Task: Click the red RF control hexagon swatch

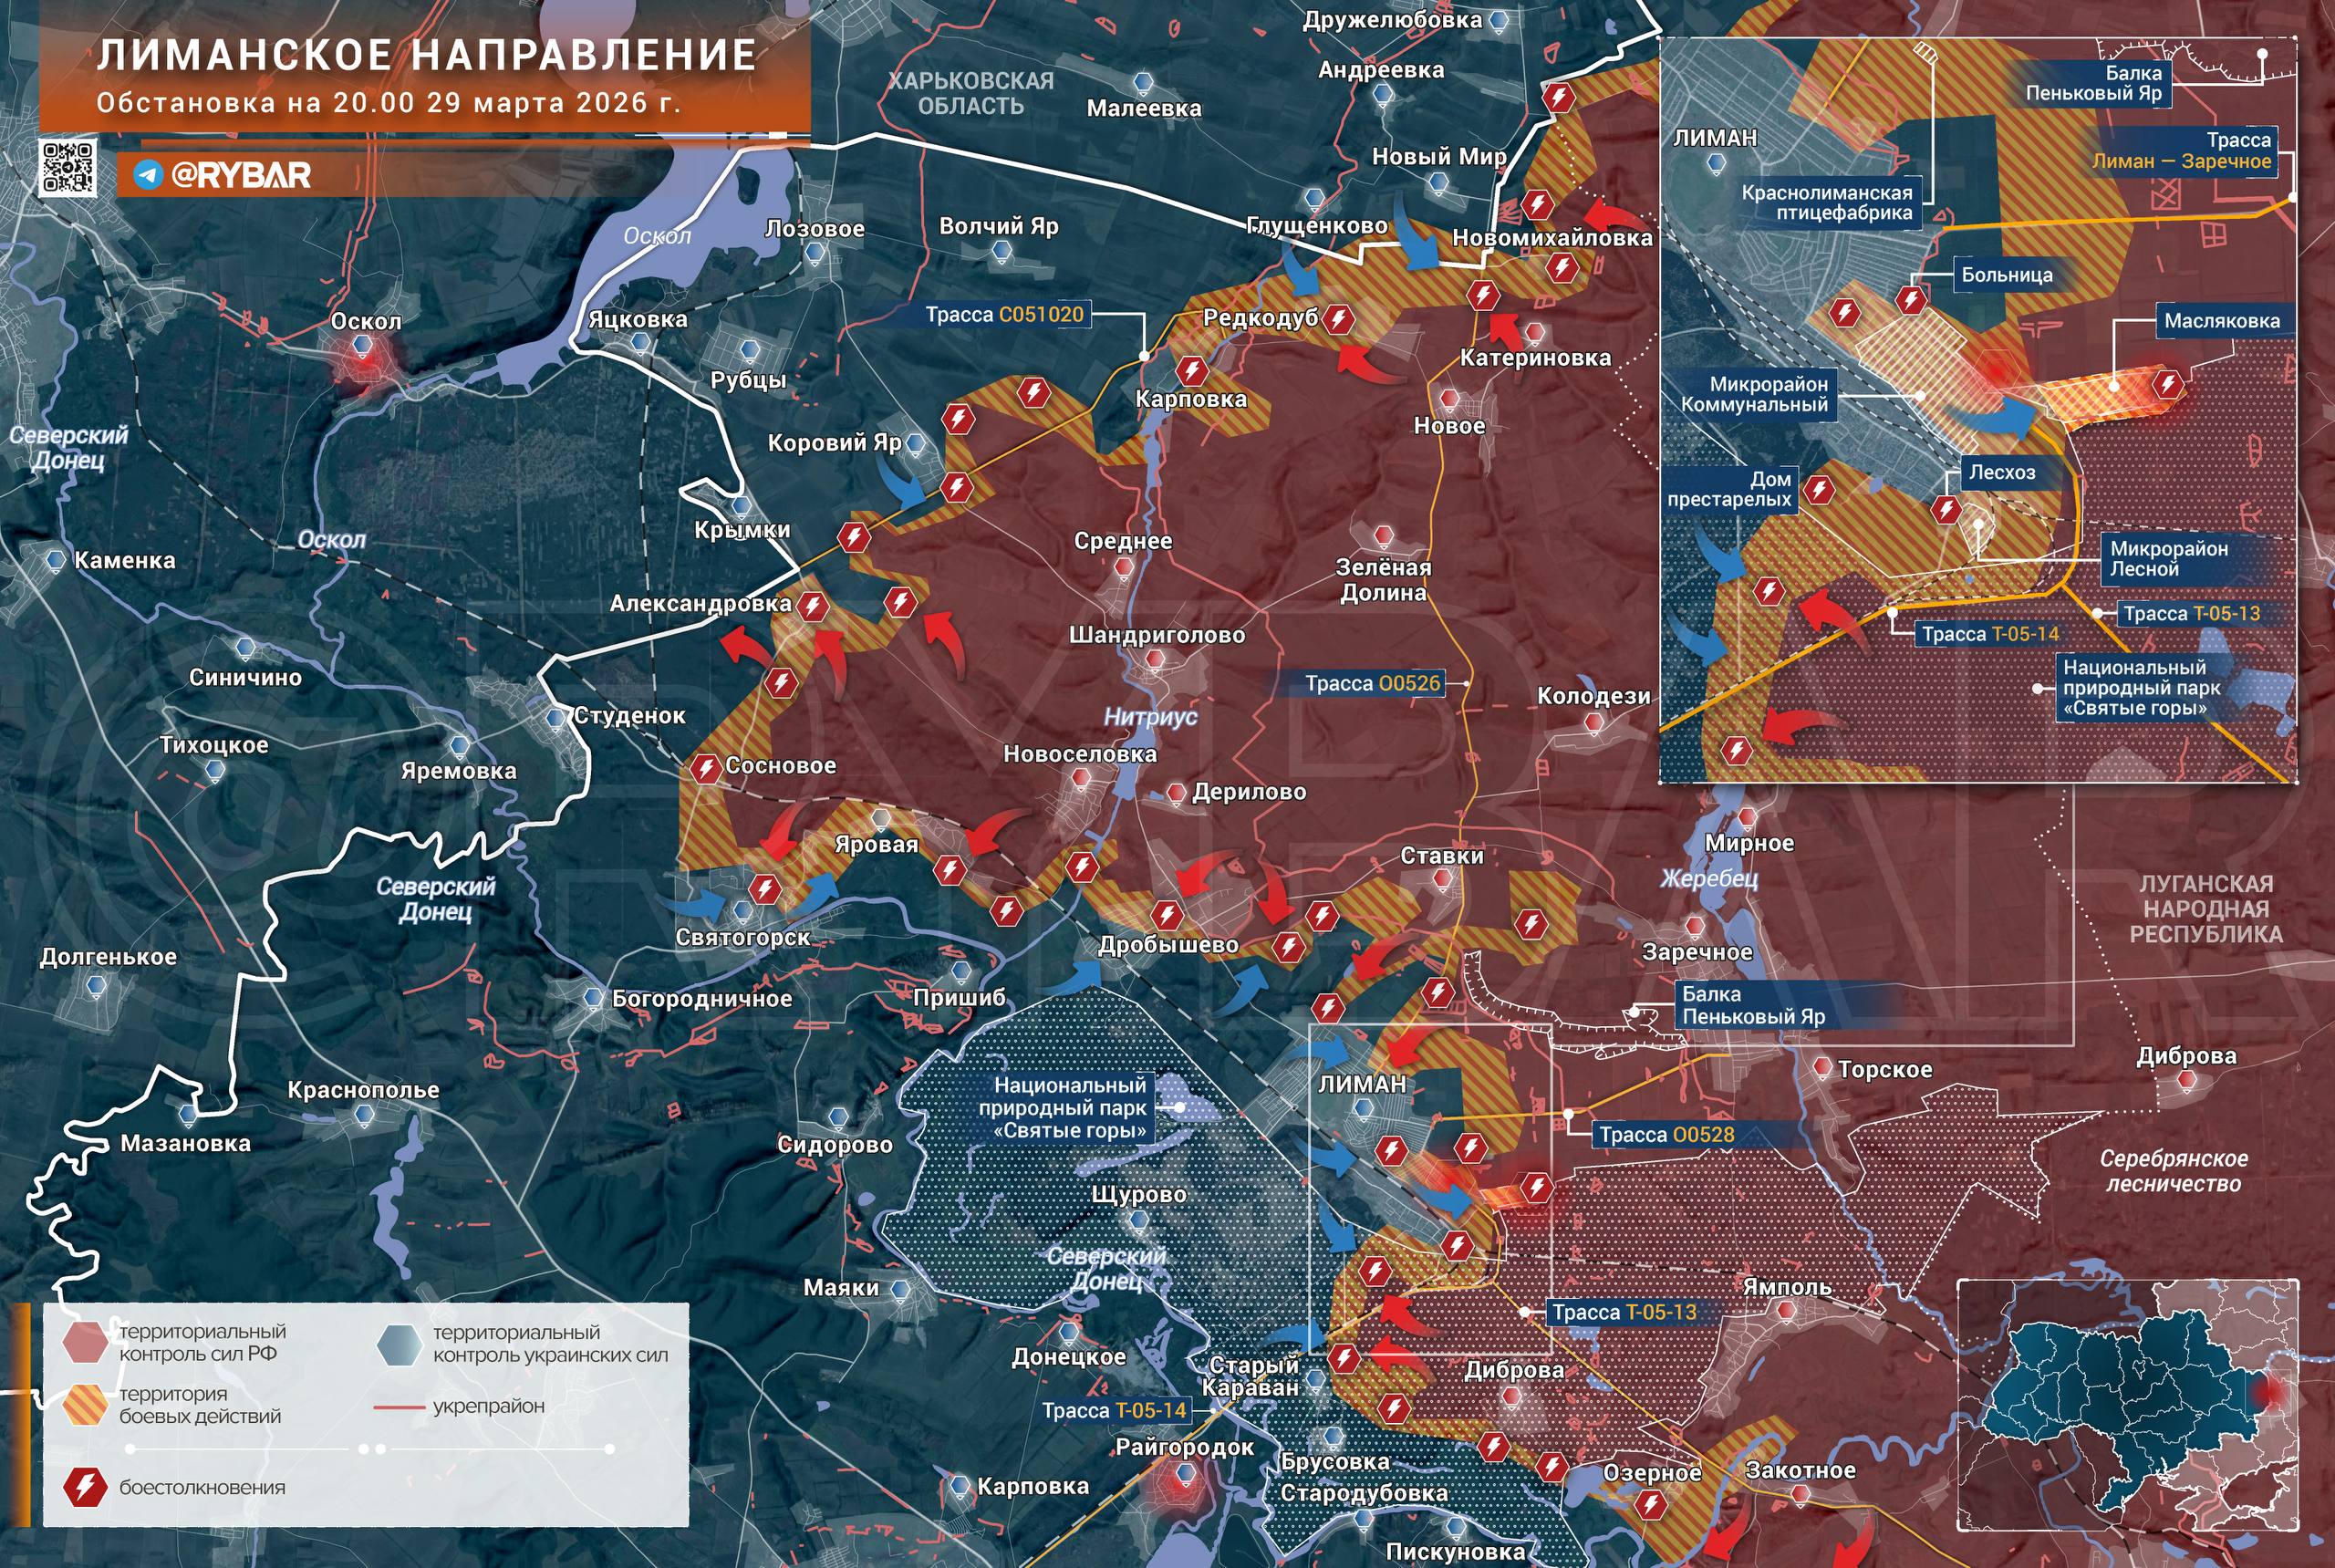Action: 85,1342
